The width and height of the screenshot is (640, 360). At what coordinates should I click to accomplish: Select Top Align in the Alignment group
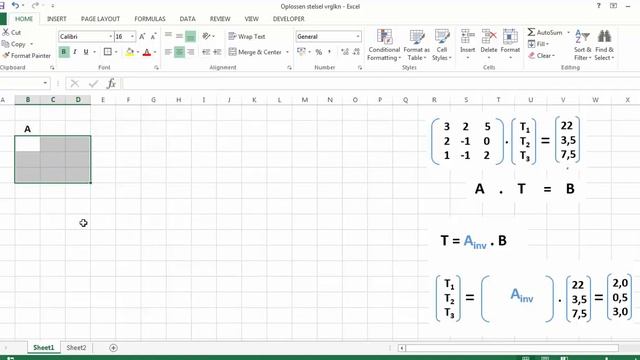point(168,36)
